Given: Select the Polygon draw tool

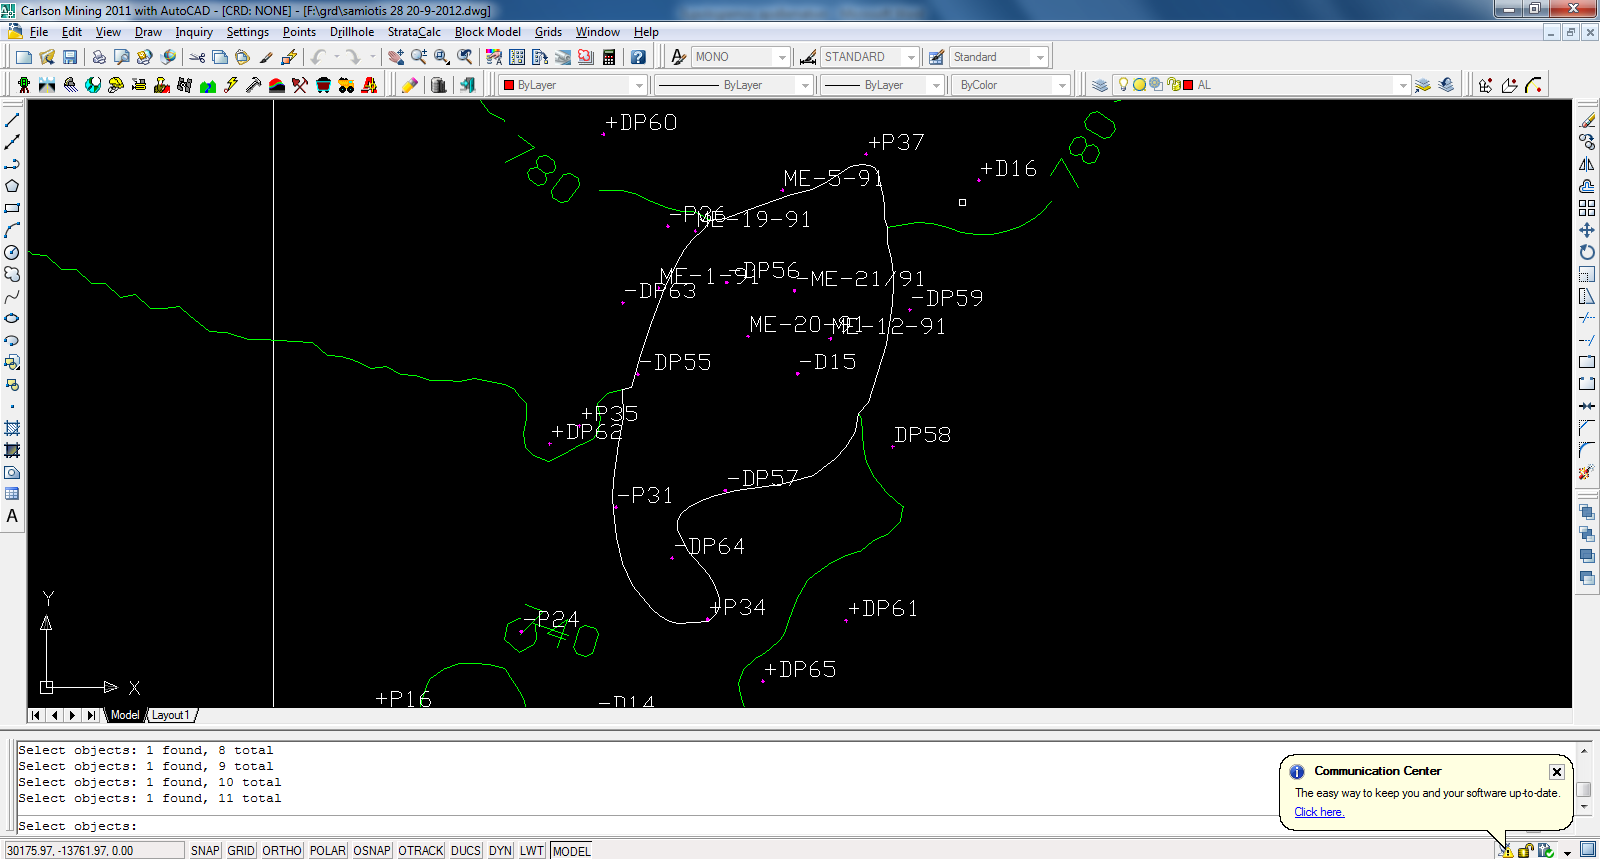Looking at the screenshot, I should (12, 186).
